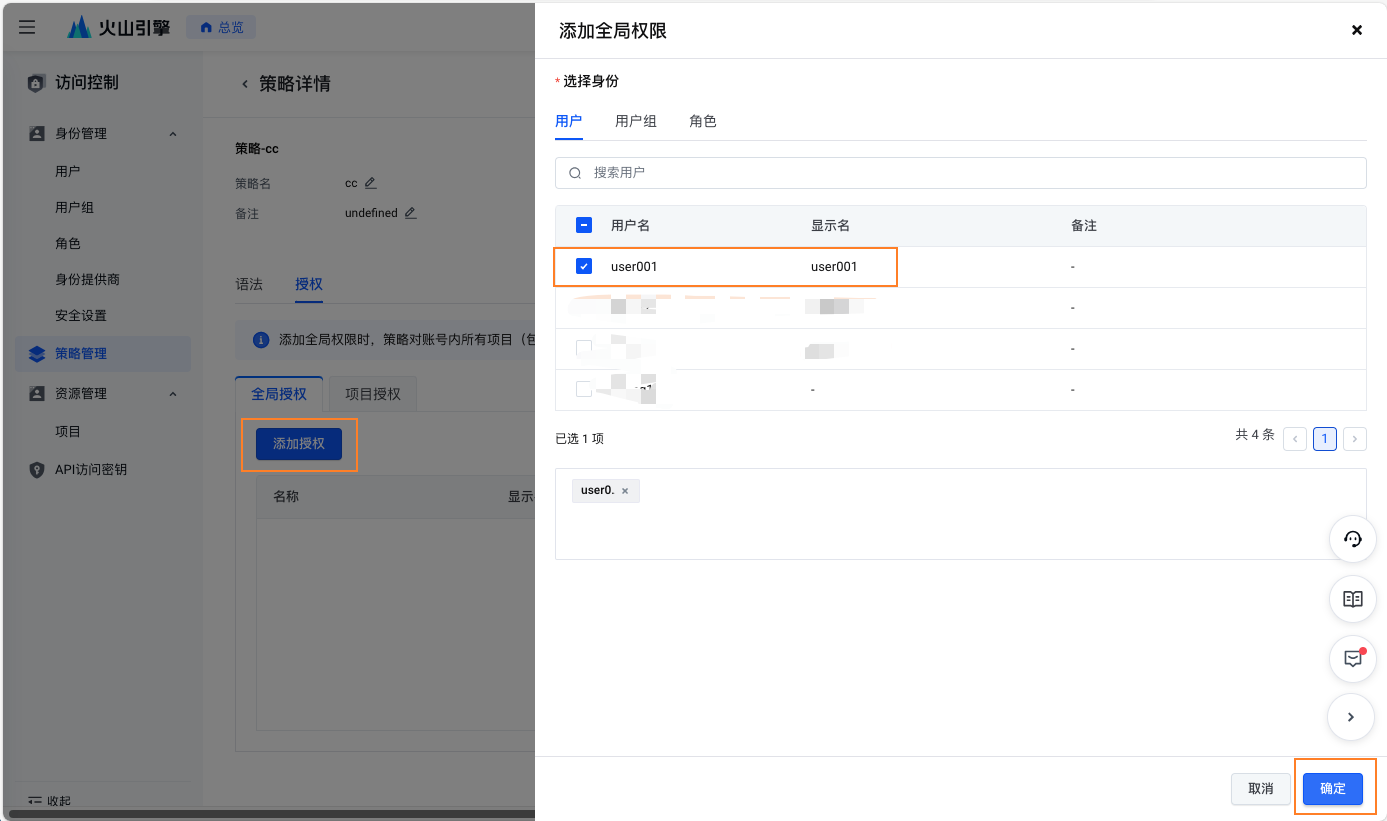Go to the 总览 overview page
Viewport: 1387px width, 821px height.
221,27
